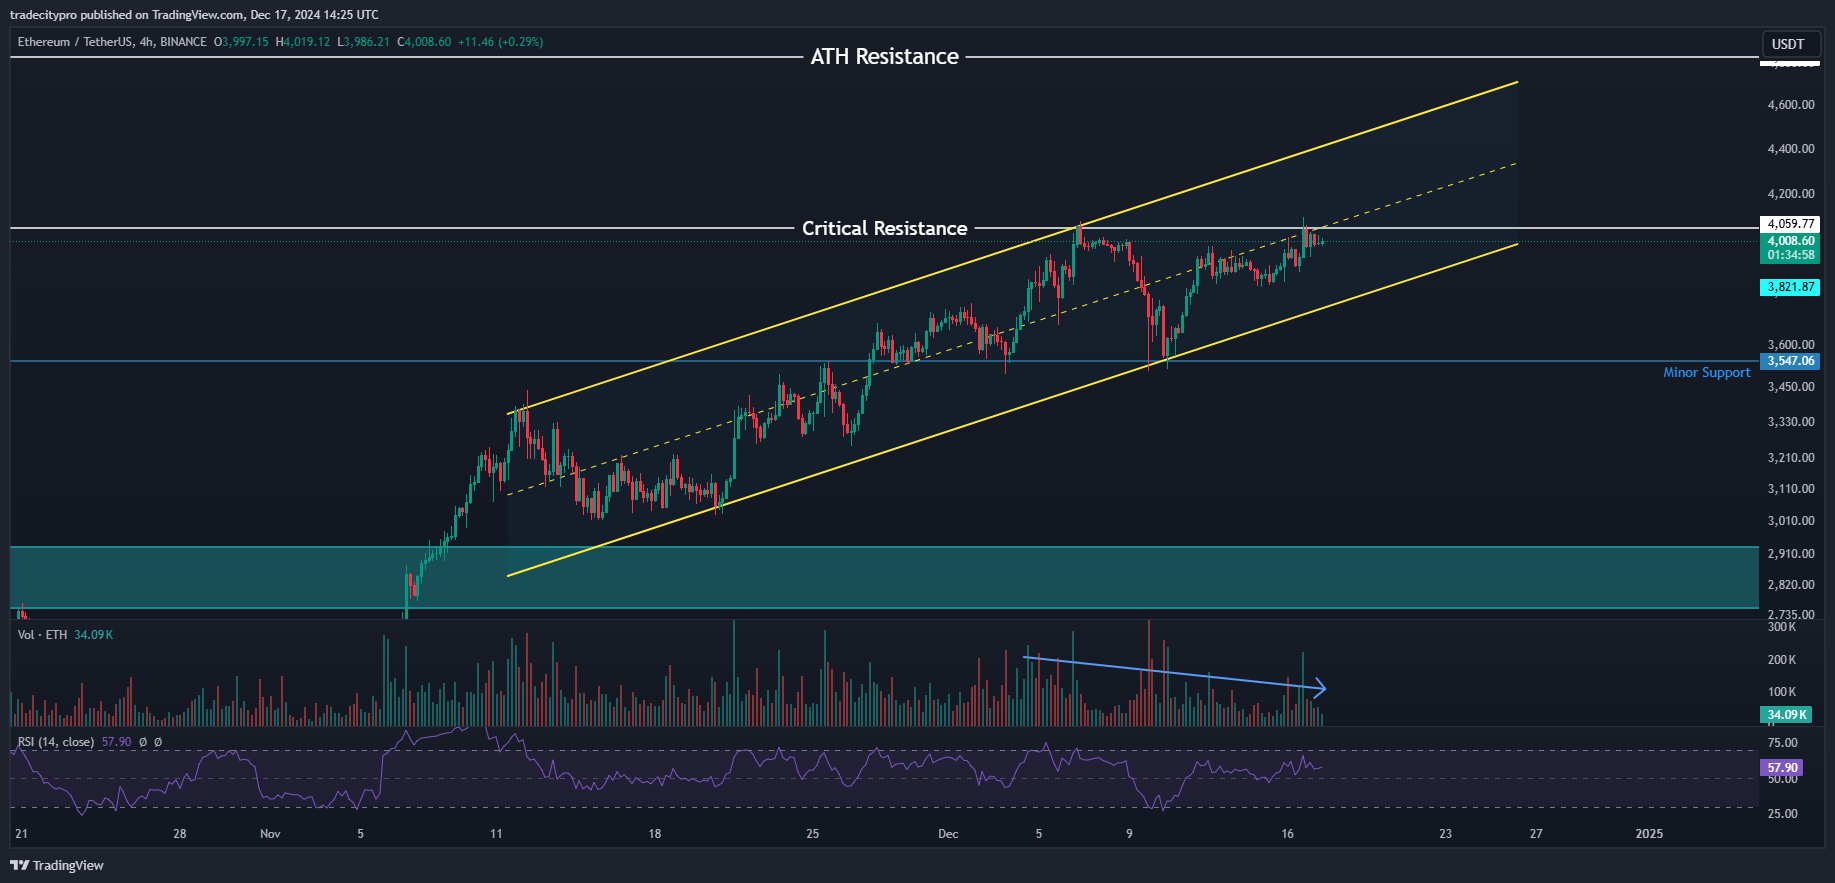Click the 25.00 RSI axis label

point(1782,814)
